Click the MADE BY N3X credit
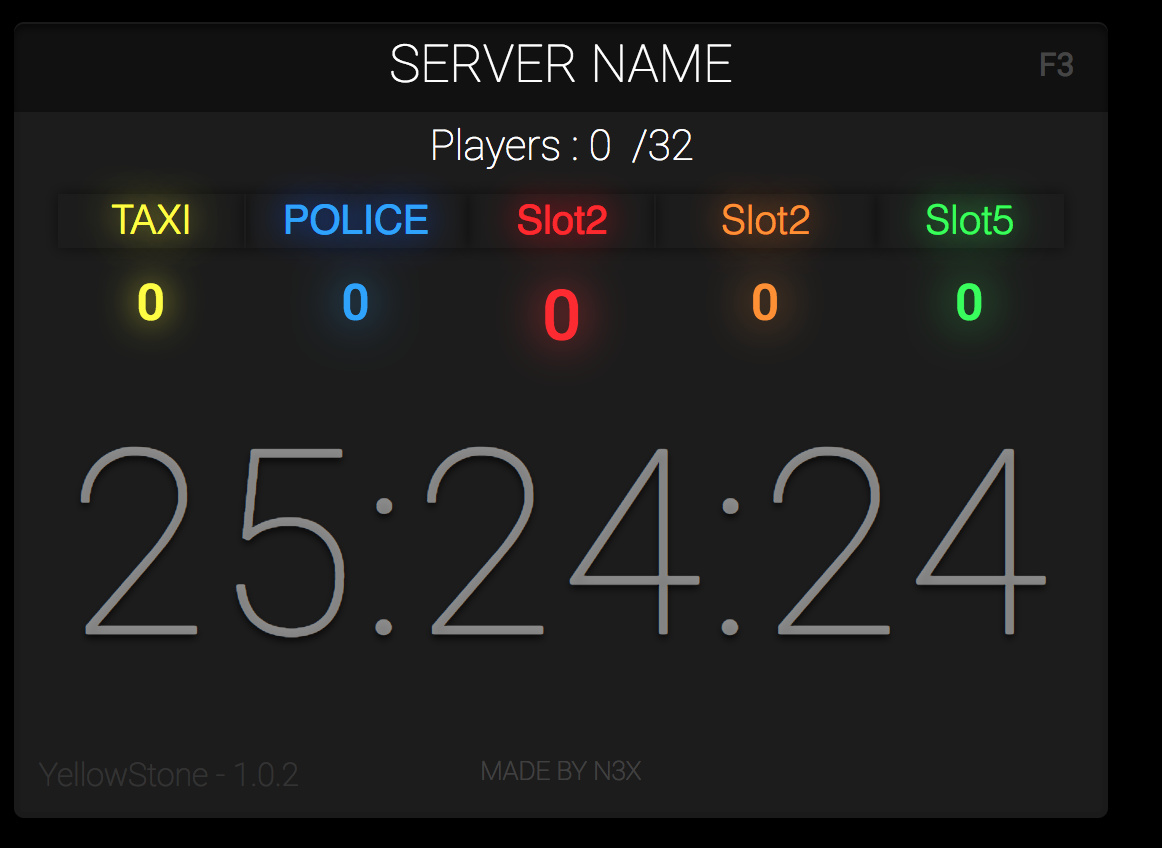 561,772
